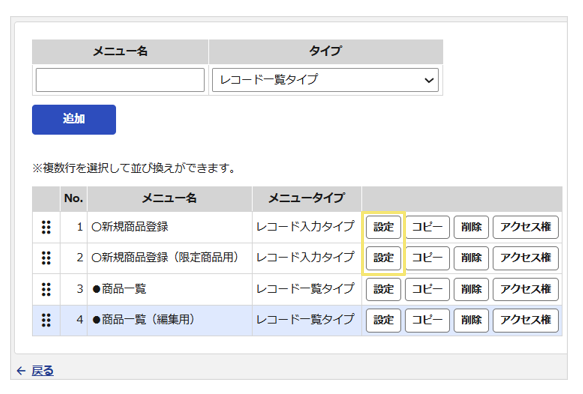This screenshot has height=394, width=583.
Task: Click the No. column header
Action: click(74, 199)
